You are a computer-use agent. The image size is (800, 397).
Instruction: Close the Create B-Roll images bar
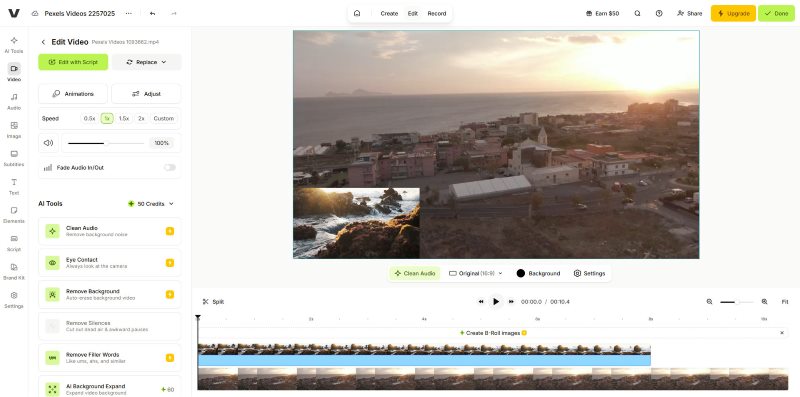(x=782, y=333)
